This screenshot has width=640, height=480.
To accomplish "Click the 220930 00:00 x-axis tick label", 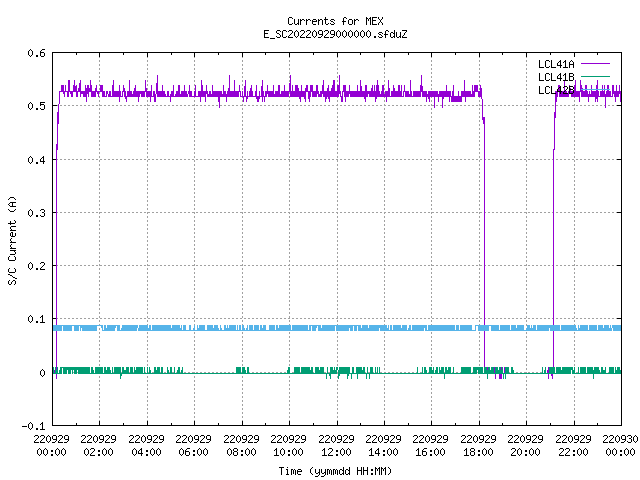I will point(620,445).
